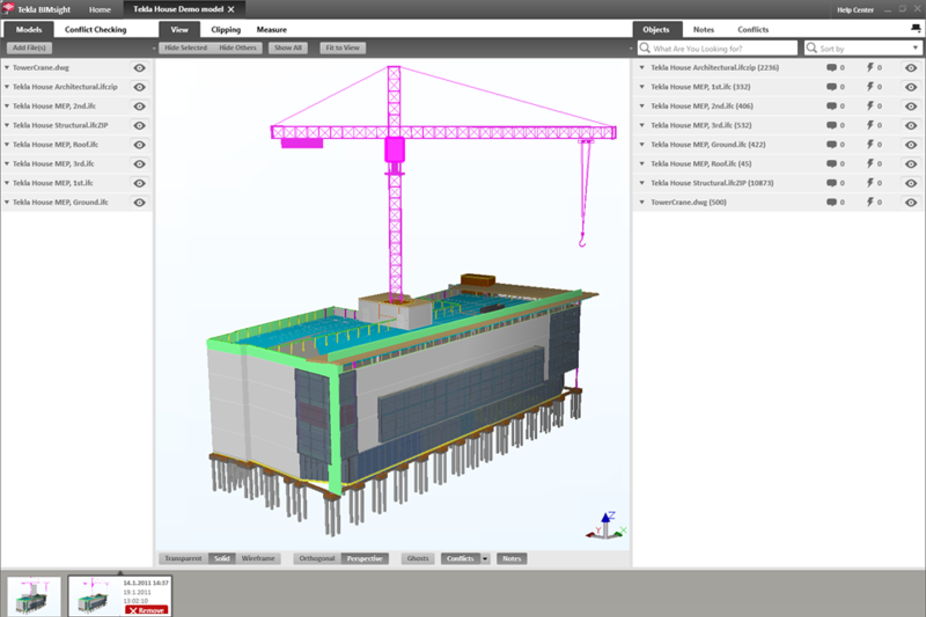Click notes comment icon for MEP, Roof.ifc (45)

coord(832,164)
